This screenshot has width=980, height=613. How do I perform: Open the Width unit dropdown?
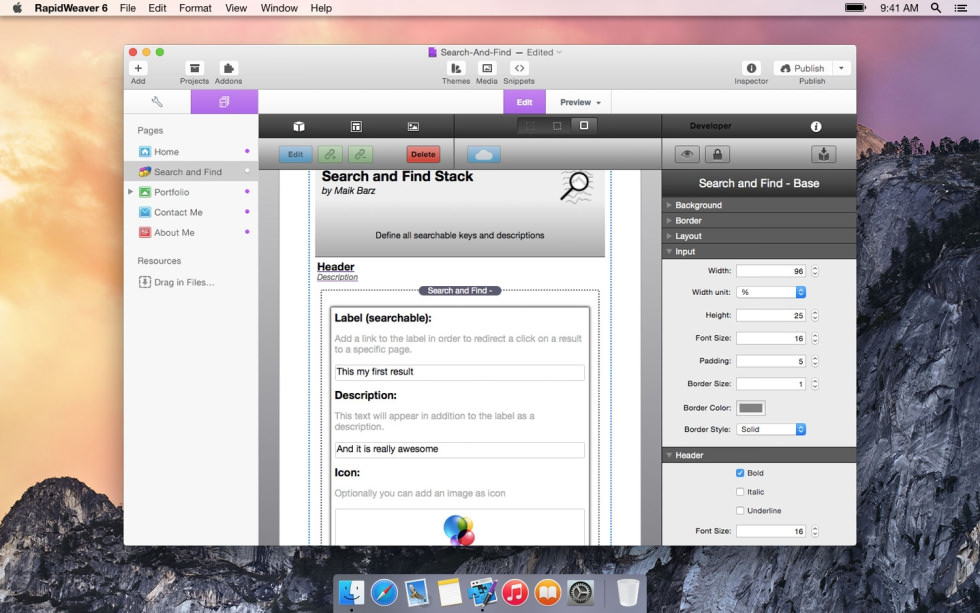771,292
